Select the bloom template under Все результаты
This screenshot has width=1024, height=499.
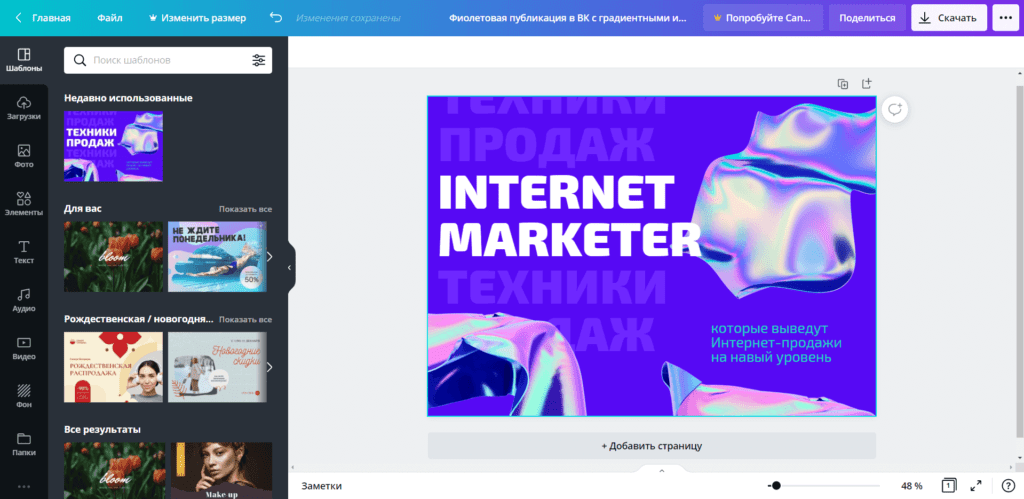[x=114, y=470]
